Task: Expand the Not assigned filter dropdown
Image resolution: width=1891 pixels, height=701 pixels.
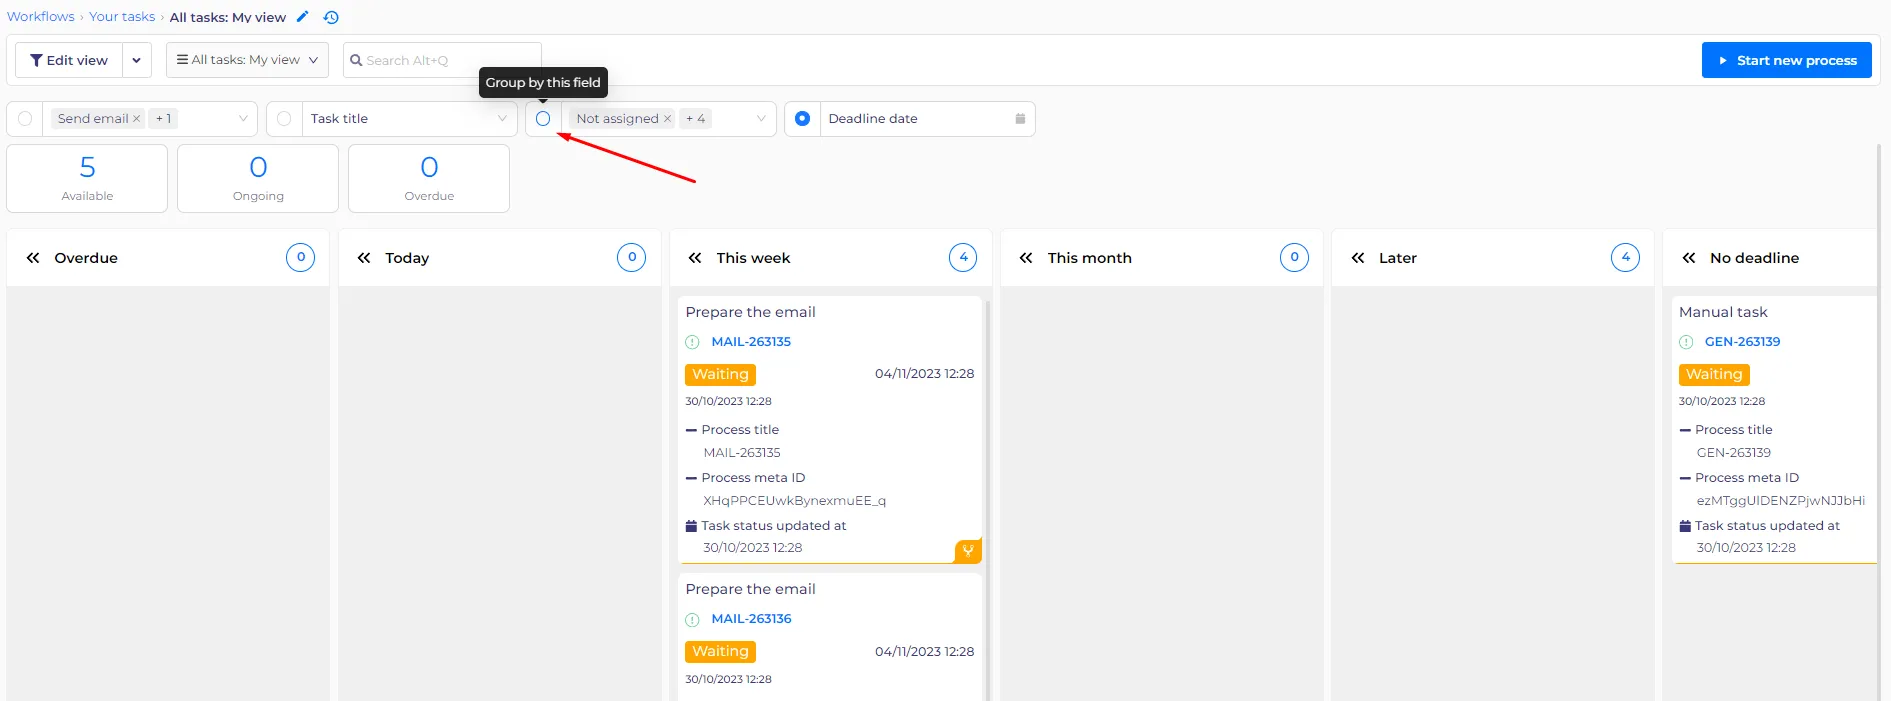Action: [x=761, y=119]
